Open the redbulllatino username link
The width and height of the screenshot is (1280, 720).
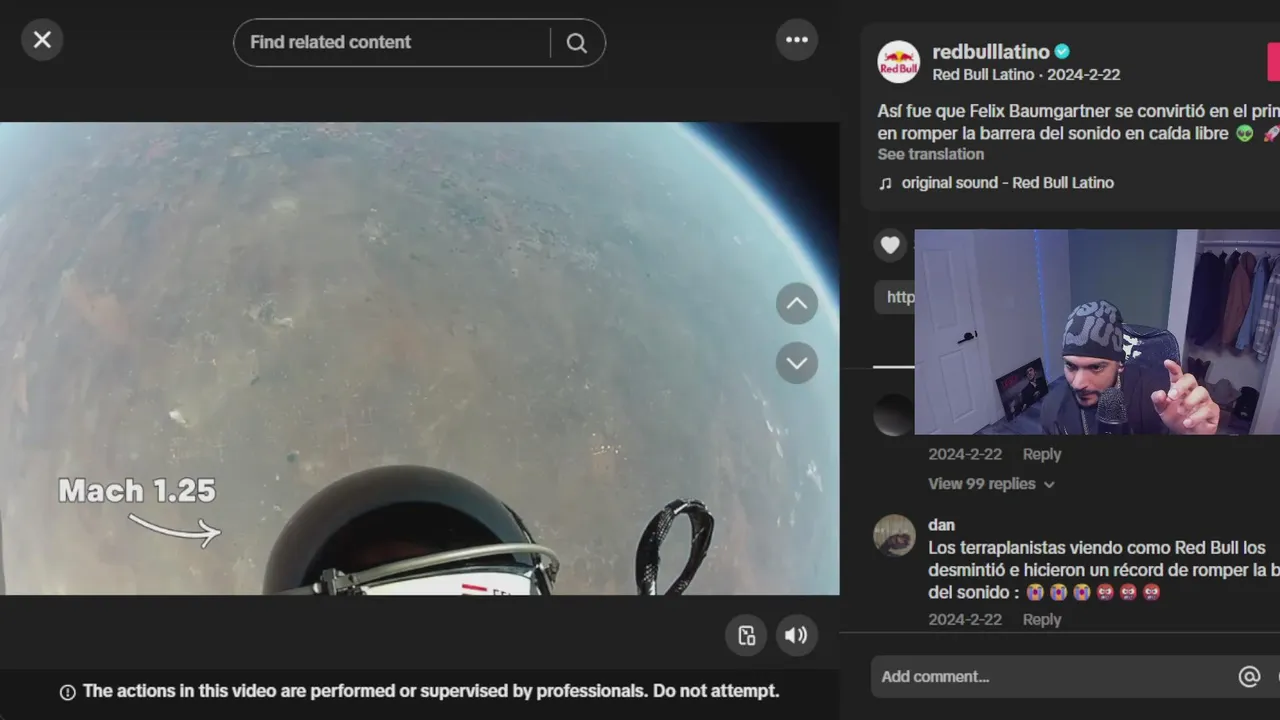(990, 51)
